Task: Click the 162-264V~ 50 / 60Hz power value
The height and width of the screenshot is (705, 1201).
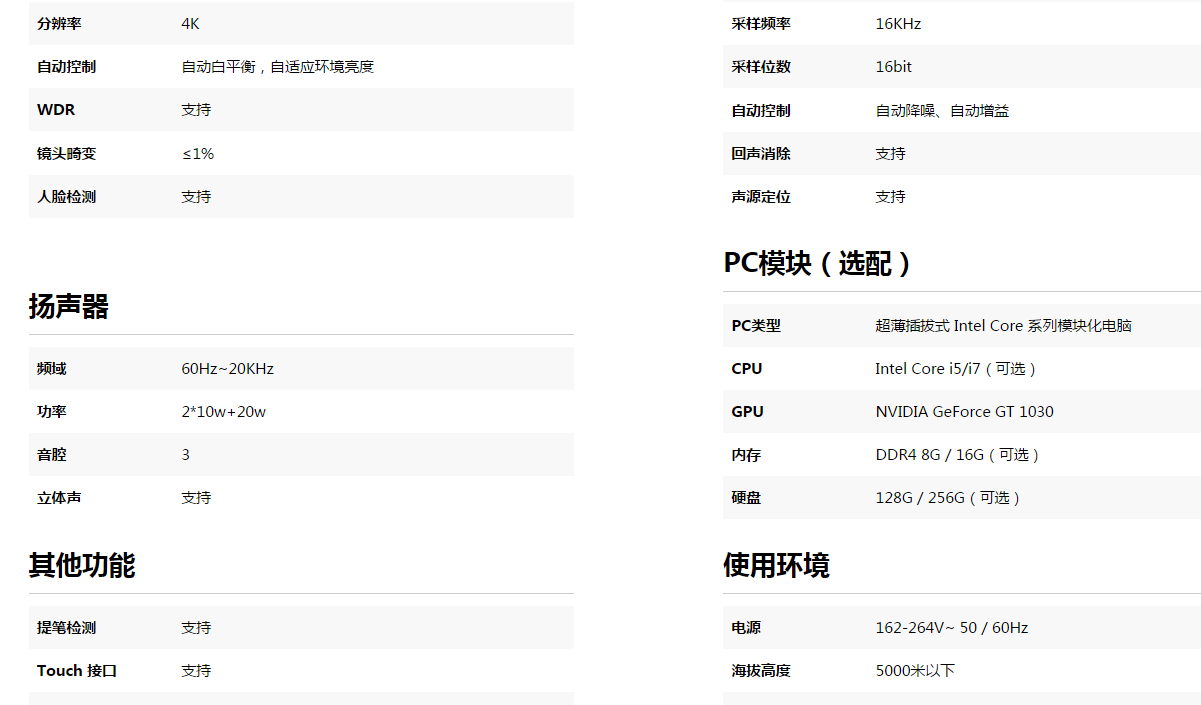Action: coord(951,628)
